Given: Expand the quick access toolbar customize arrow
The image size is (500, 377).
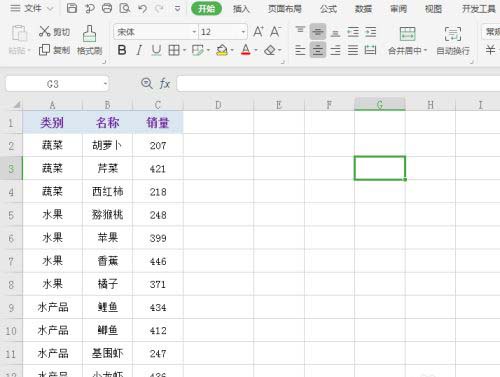Looking at the screenshot, I should click(178, 9).
